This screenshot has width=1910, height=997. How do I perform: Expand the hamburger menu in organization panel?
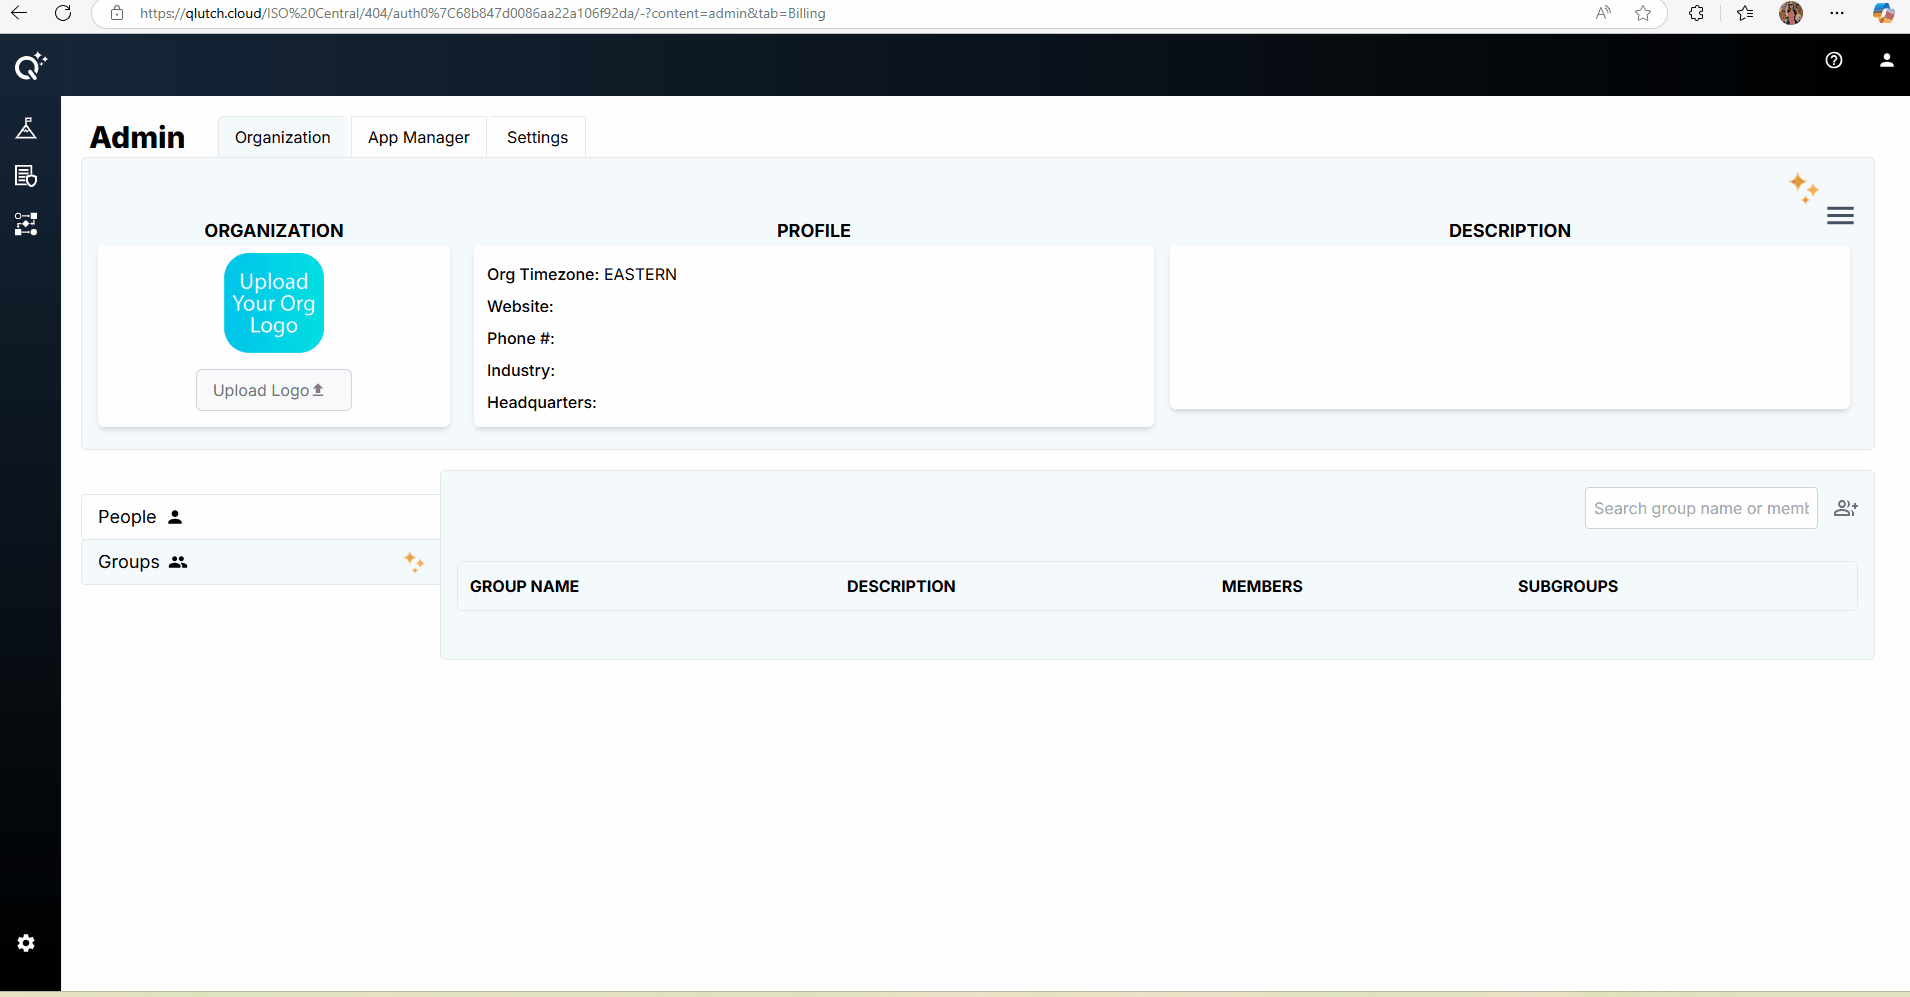[x=1840, y=216]
